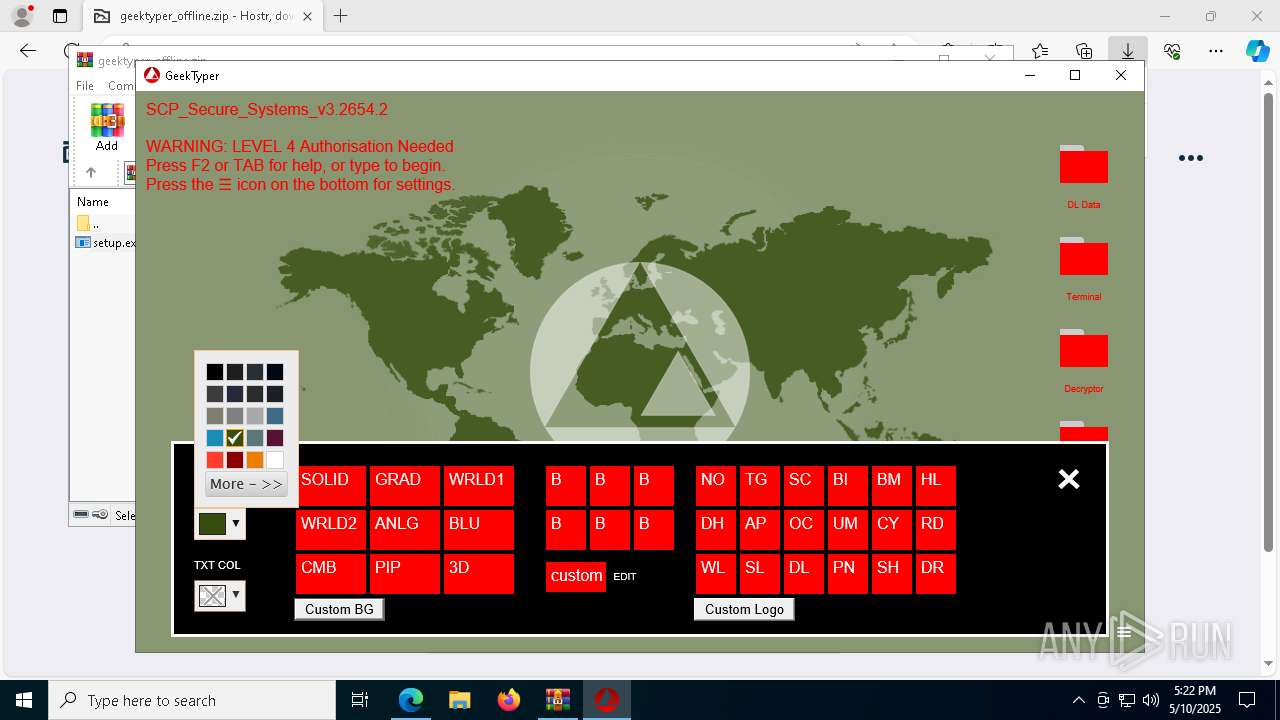The height and width of the screenshot is (720, 1280).
Task: Pick the orange color swatch
Action: tap(255, 460)
